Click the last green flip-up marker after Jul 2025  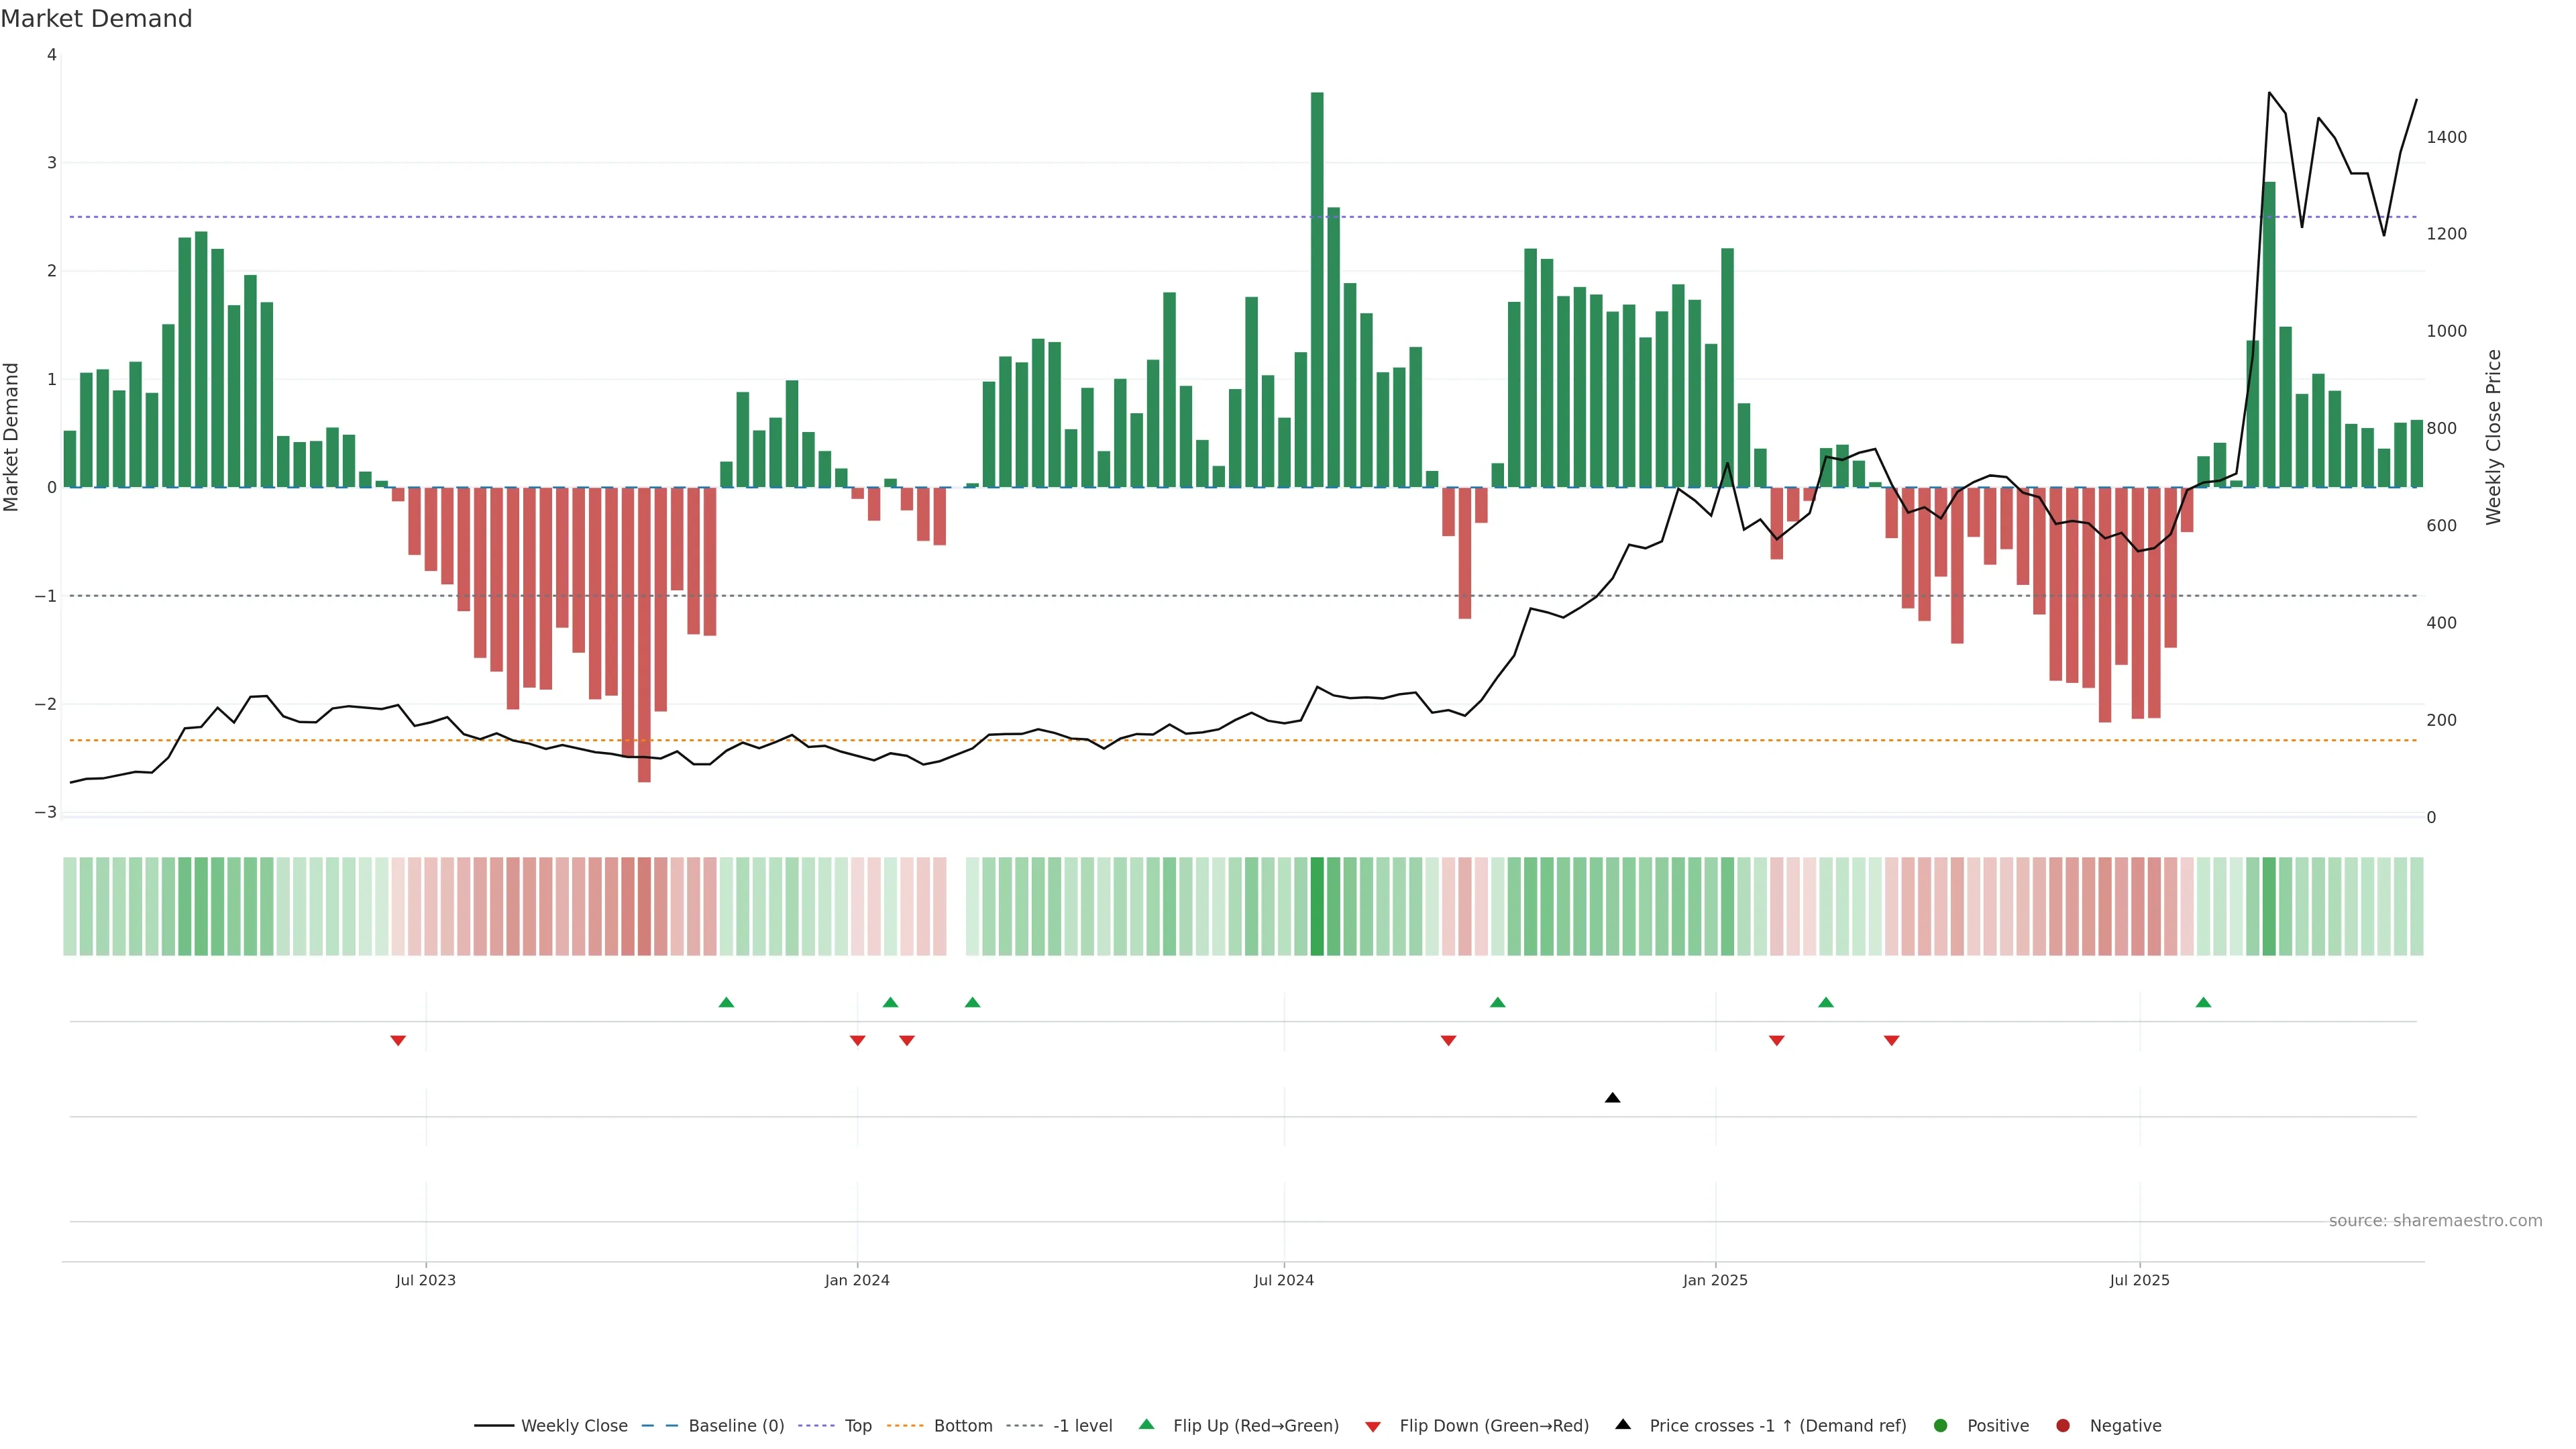tap(2203, 1002)
